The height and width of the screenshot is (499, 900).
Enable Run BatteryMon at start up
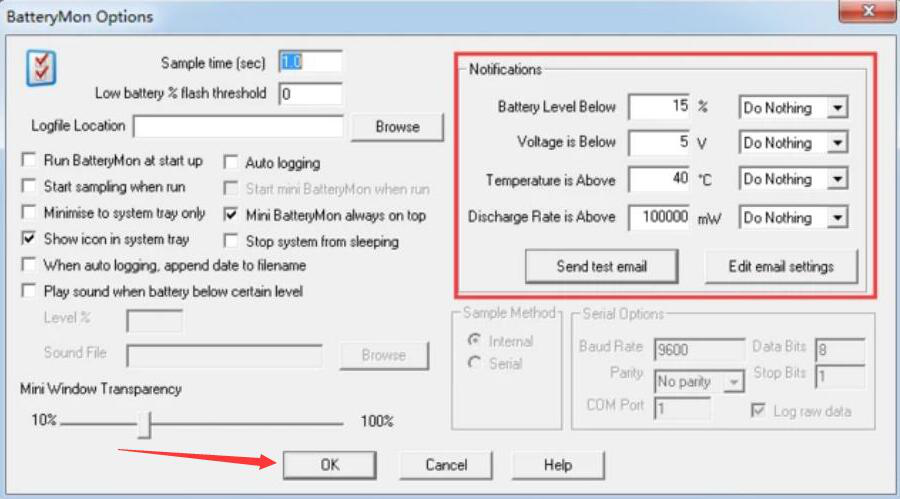click(29, 160)
